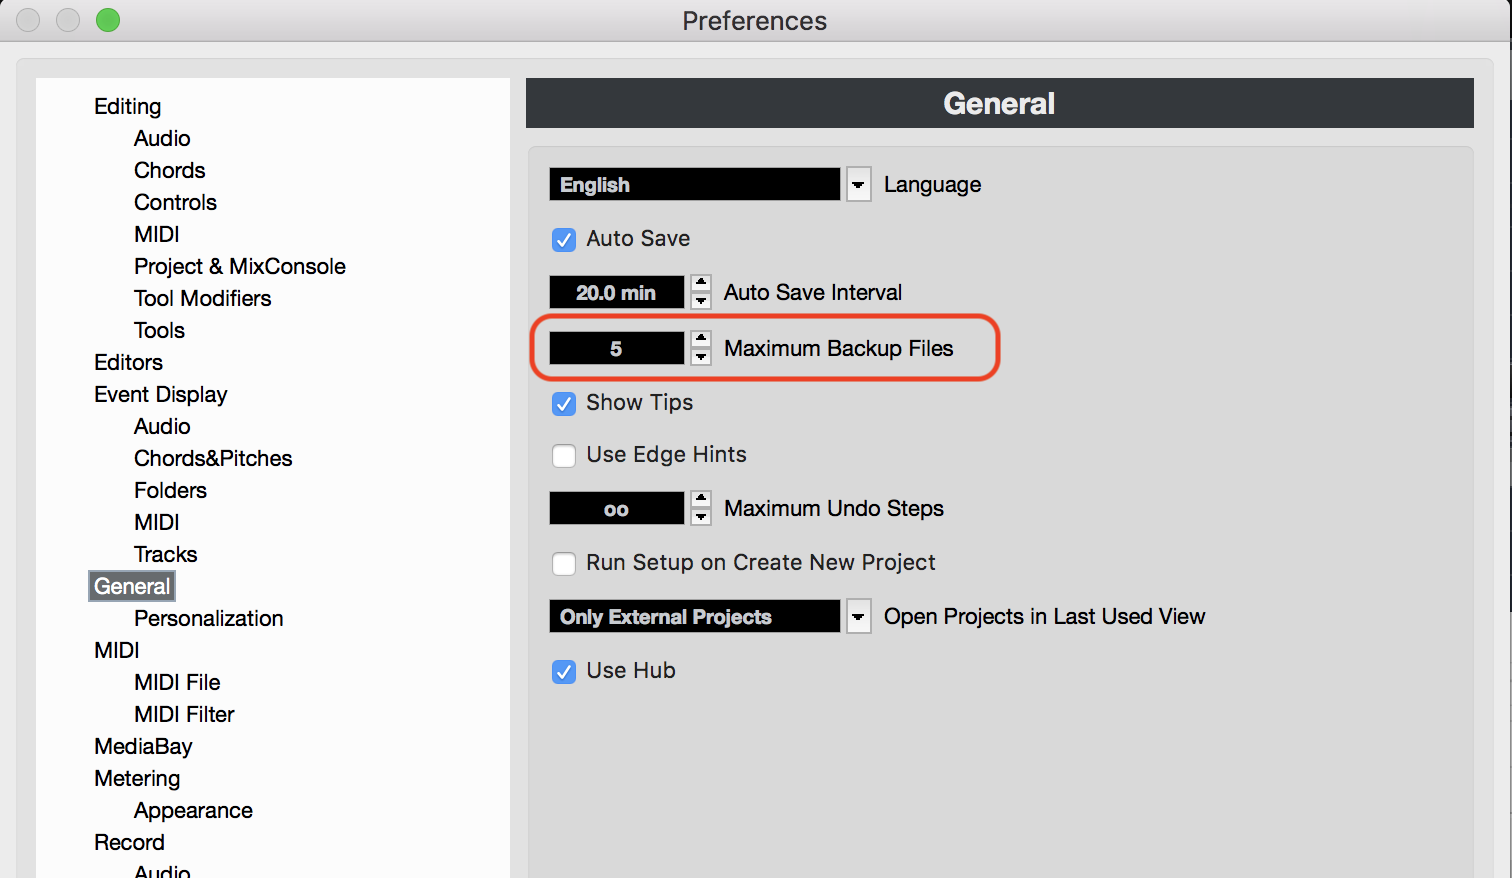Screen dimensions: 1512x878
Task: Open the Language dropdown arrow
Action: pos(858,185)
